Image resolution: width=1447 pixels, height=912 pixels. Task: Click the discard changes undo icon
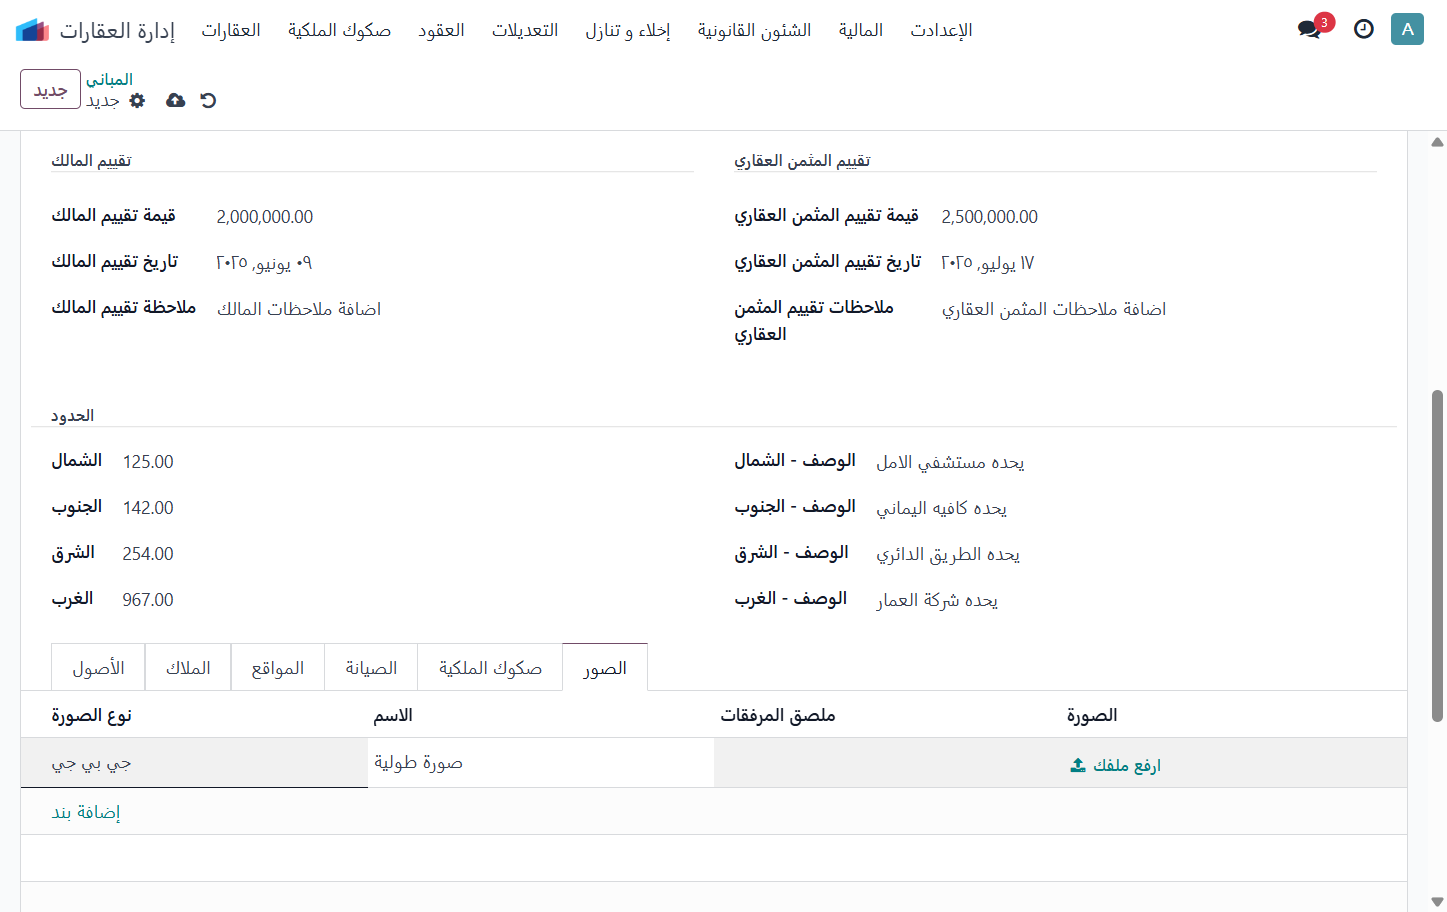[208, 100]
